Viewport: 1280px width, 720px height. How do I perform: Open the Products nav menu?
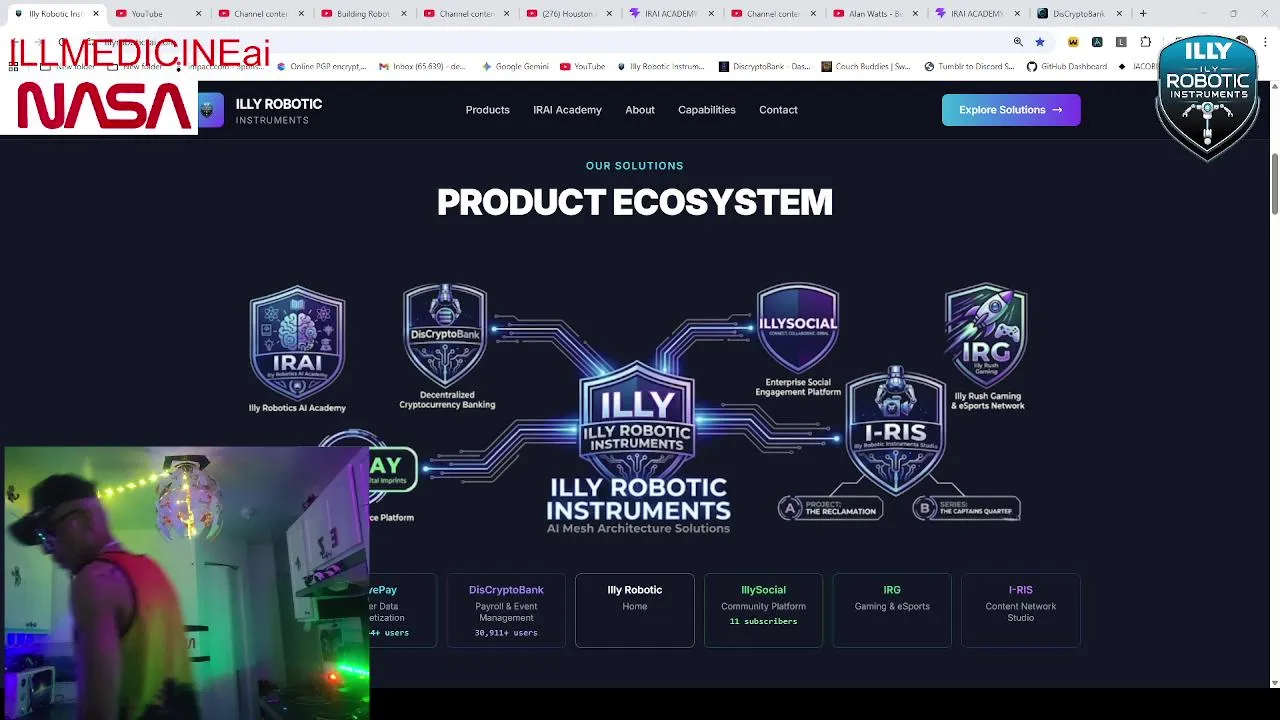[487, 110]
